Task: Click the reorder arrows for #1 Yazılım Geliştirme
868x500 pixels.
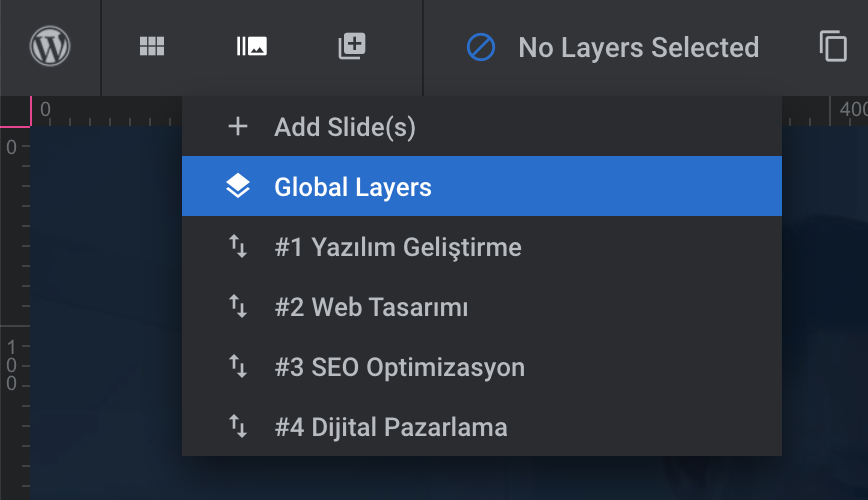Action: (238, 247)
